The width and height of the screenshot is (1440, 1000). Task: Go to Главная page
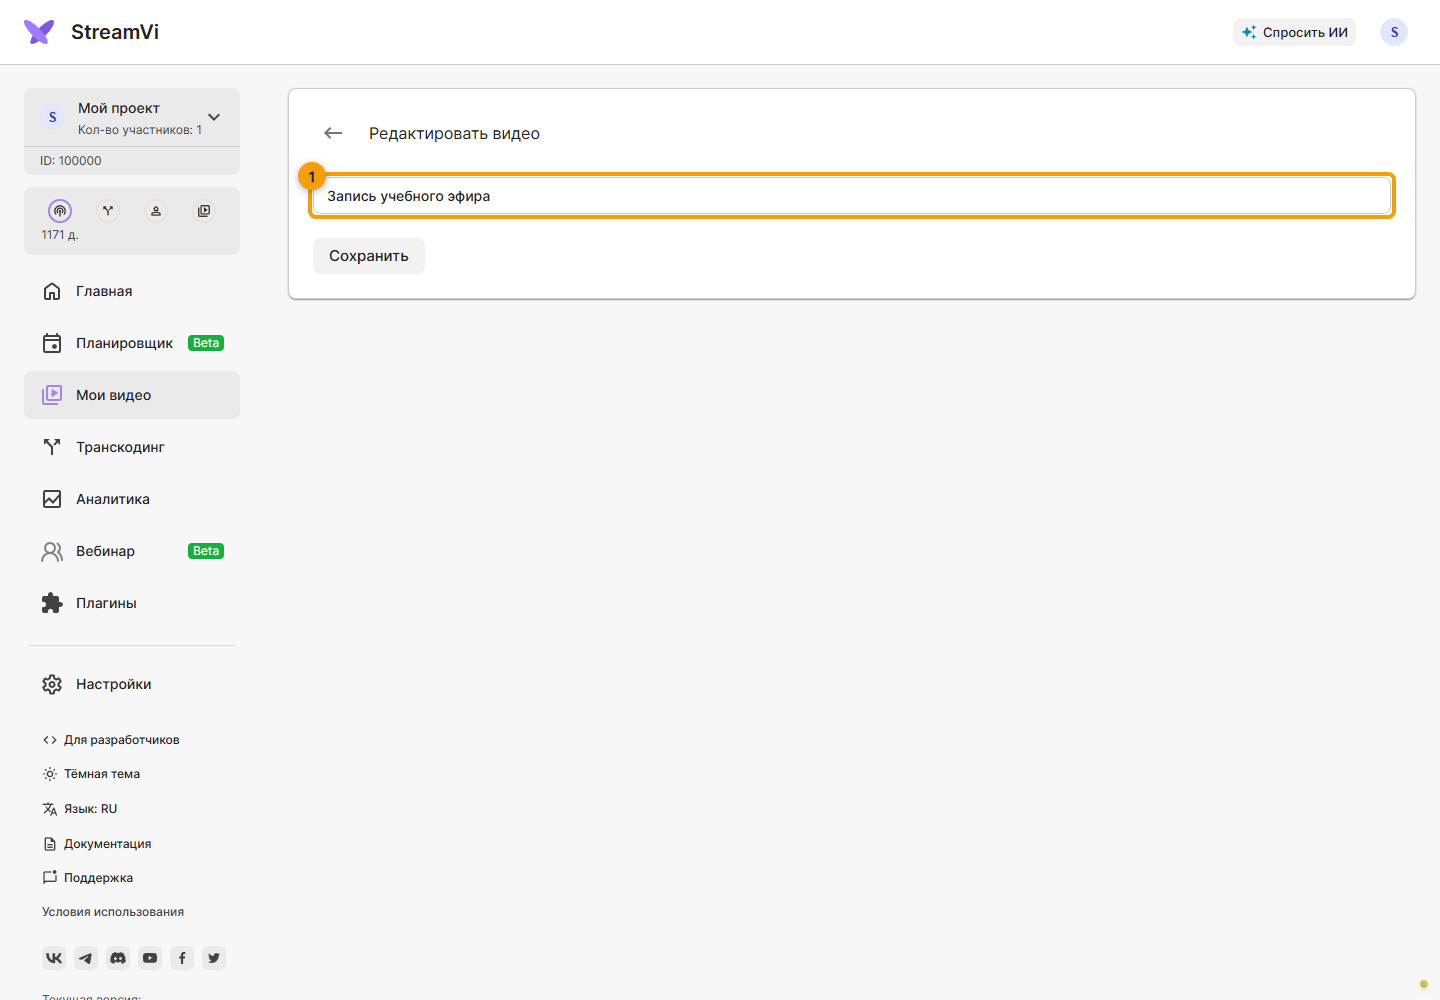[x=132, y=291]
